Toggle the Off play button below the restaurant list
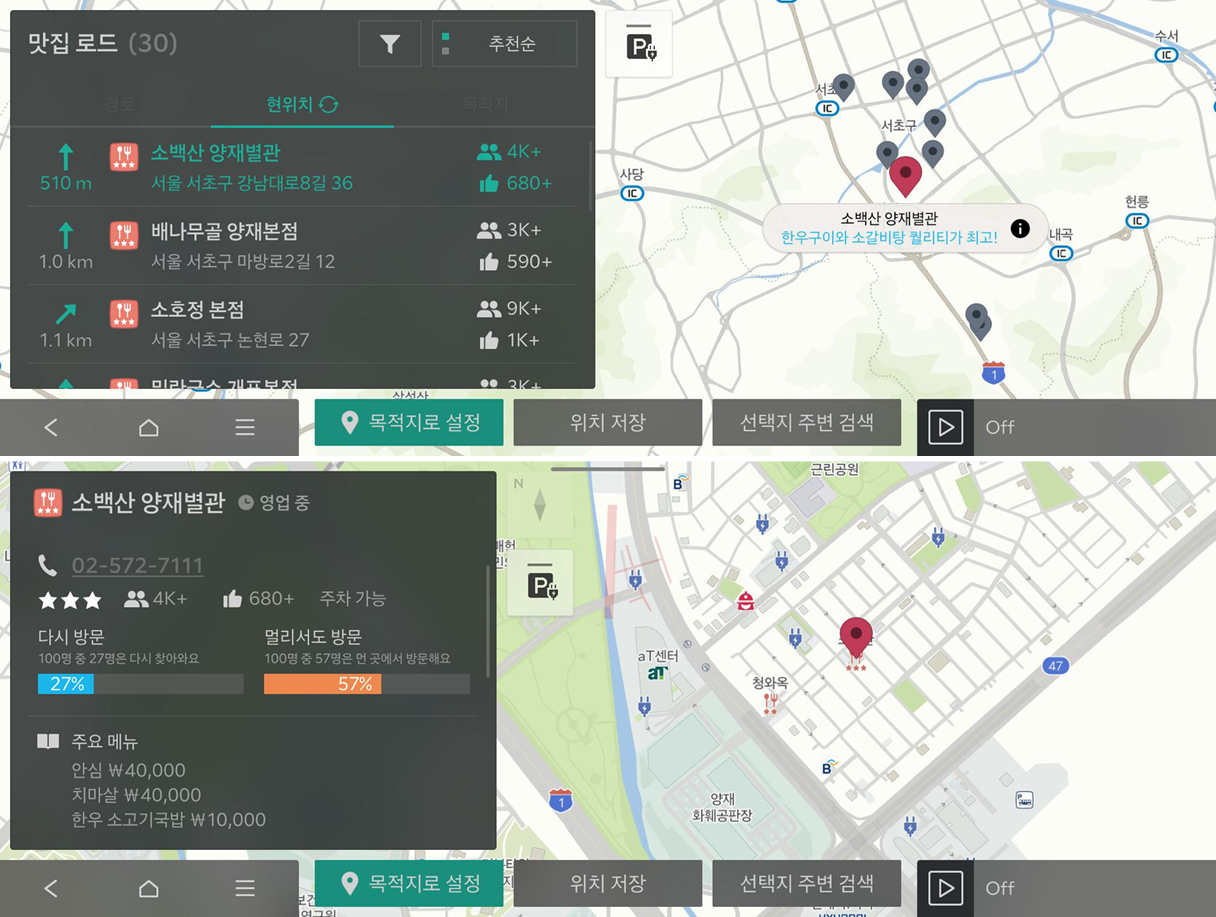Image resolution: width=1216 pixels, height=917 pixels. pyautogui.click(x=945, y=427)
